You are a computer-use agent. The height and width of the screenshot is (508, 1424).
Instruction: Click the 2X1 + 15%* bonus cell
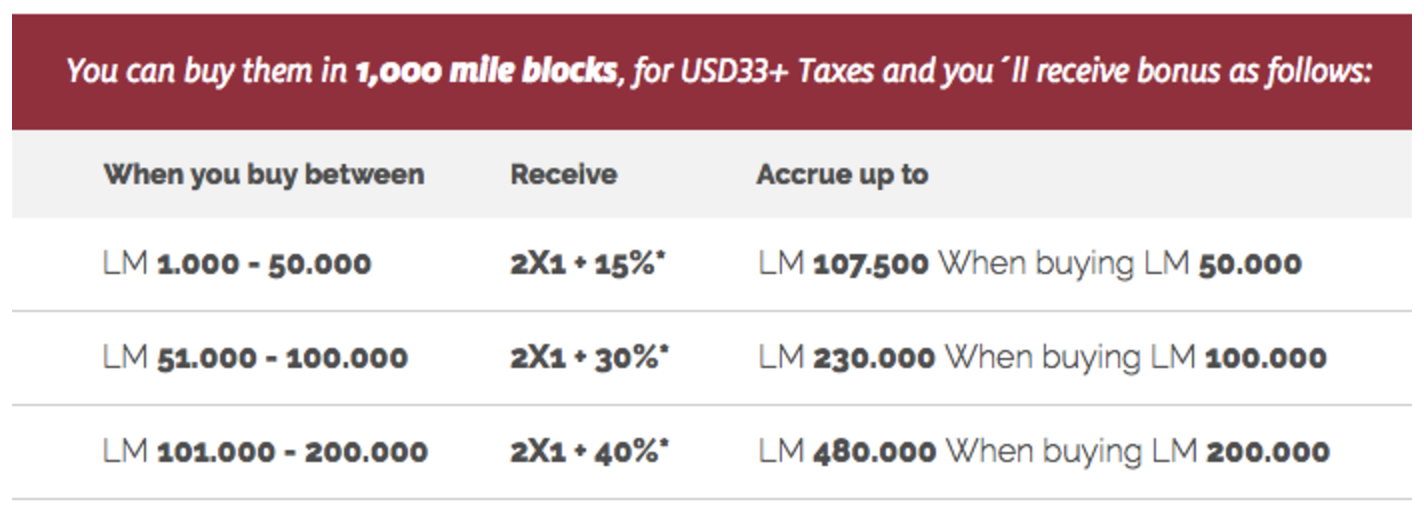tap(589, 264)
